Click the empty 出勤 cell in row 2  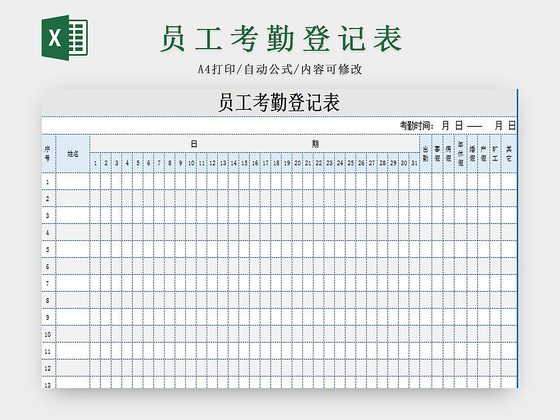(x=425, y=199)
